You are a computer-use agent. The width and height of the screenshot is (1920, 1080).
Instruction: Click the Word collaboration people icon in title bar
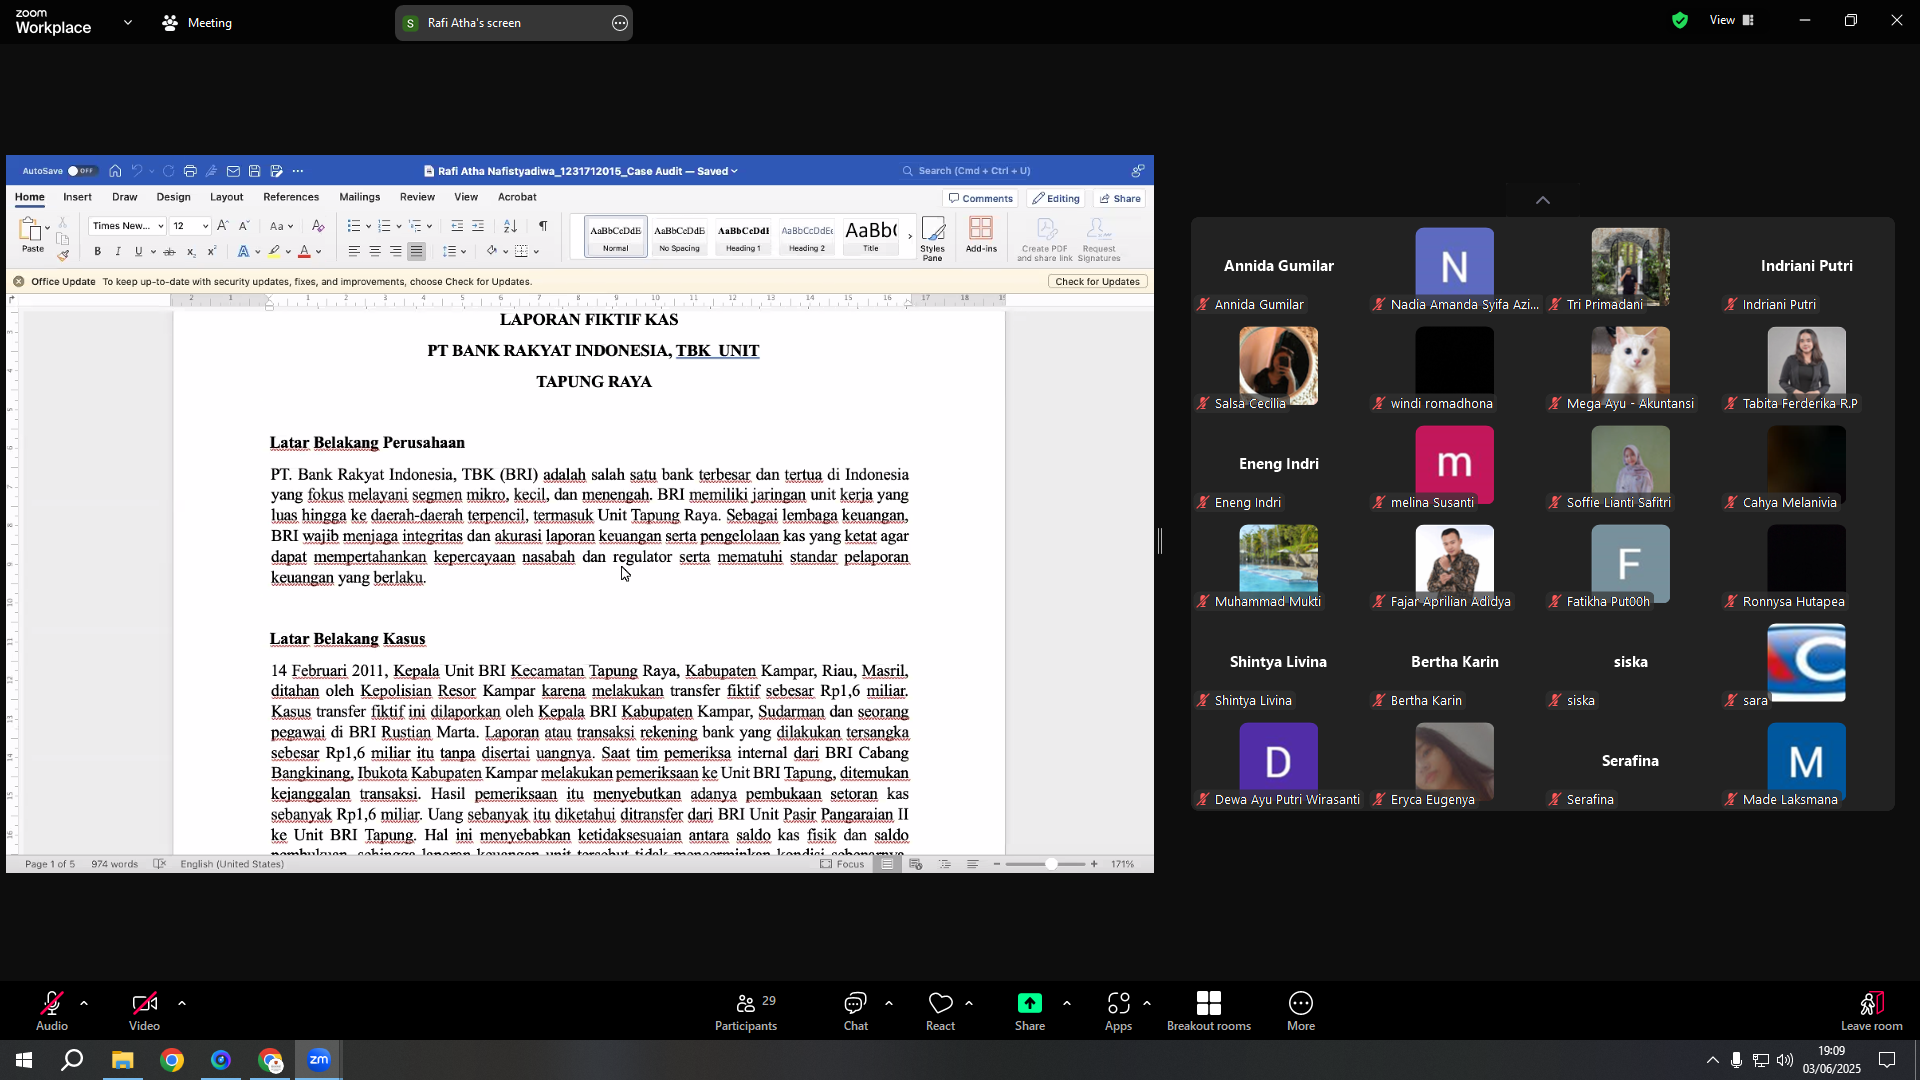pos(1138,171)
